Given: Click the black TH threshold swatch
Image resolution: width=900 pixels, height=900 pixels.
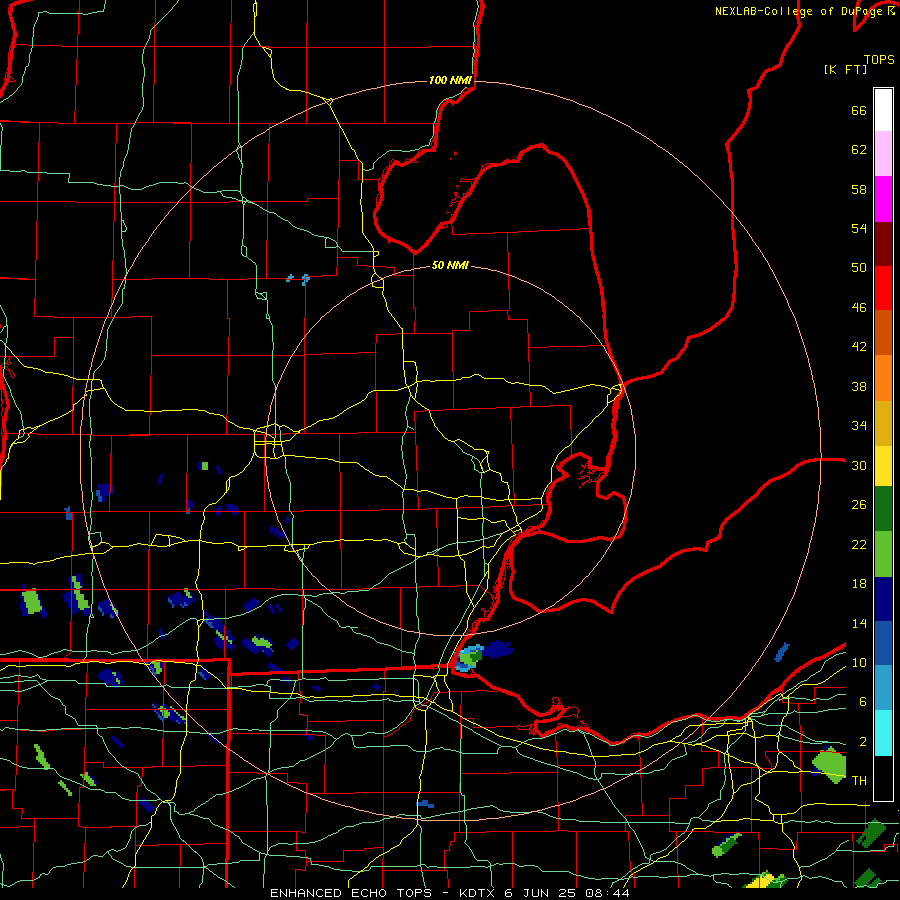Looking at the screenshot, I should pos(883,778).
